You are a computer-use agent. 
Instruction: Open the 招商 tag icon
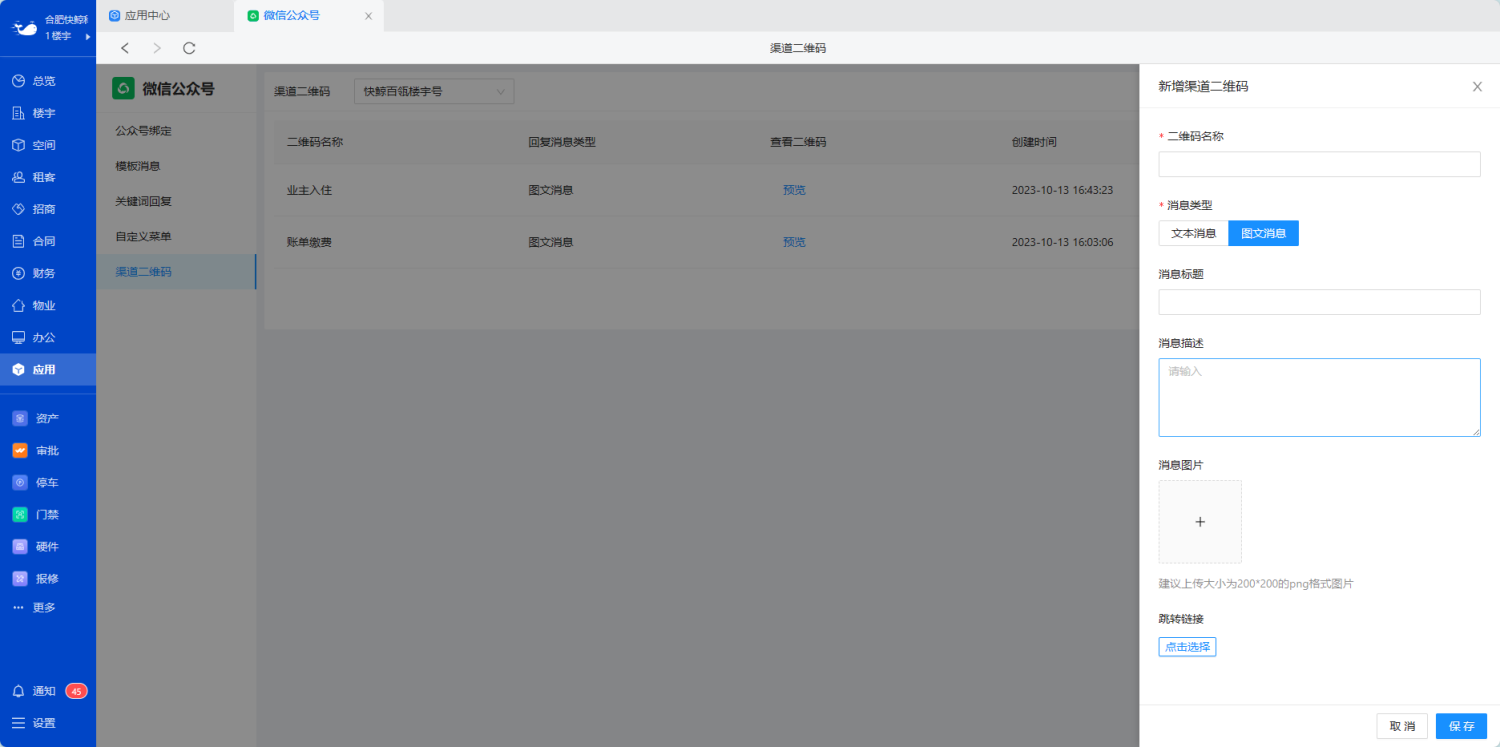[18, 209]
